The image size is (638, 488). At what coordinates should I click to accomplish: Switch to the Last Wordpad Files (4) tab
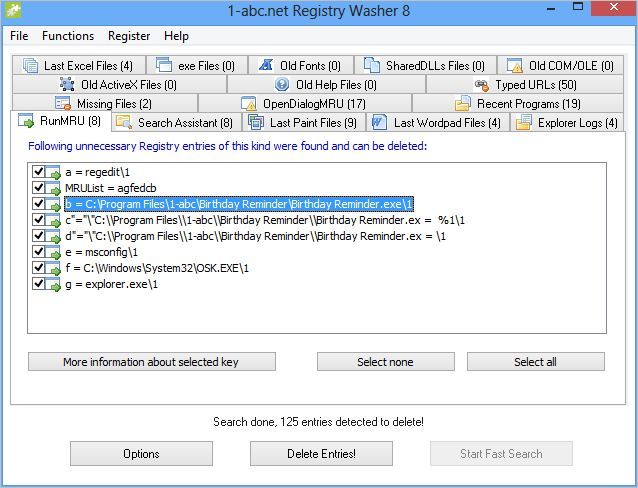pyautogui.click(x=438, y=122)
